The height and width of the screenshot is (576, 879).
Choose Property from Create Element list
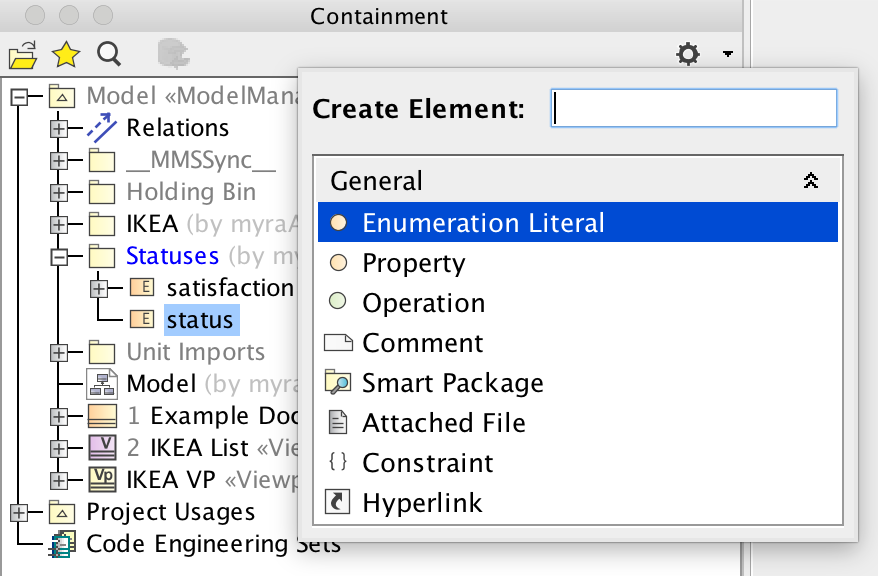pos(578,262)
